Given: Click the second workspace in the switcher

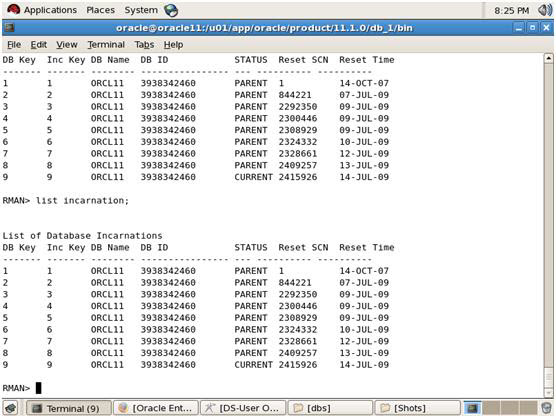Looking at the screenshot, I should pos(491,408).
